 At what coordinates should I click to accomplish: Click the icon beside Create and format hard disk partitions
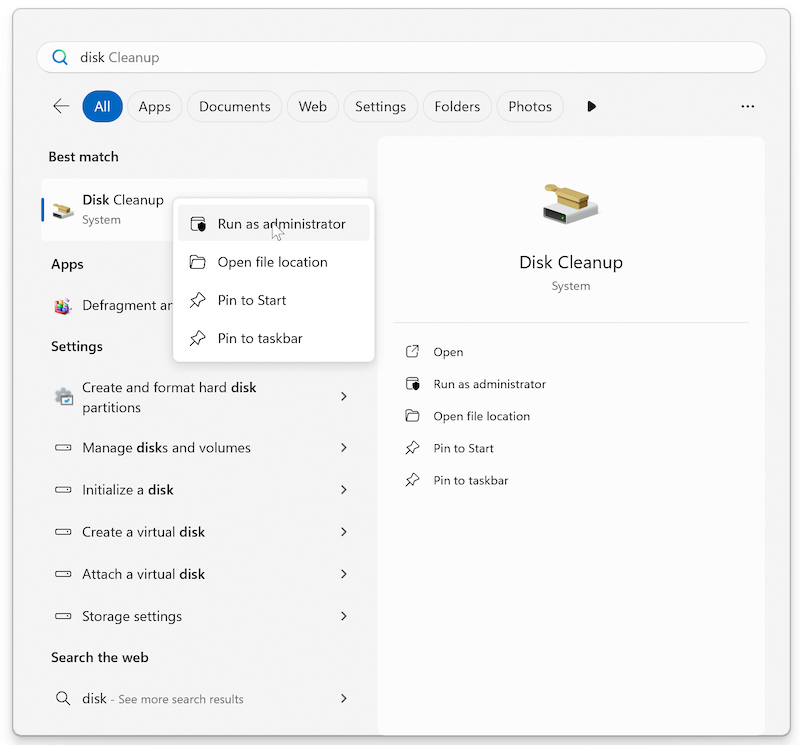tap(62, 397)
